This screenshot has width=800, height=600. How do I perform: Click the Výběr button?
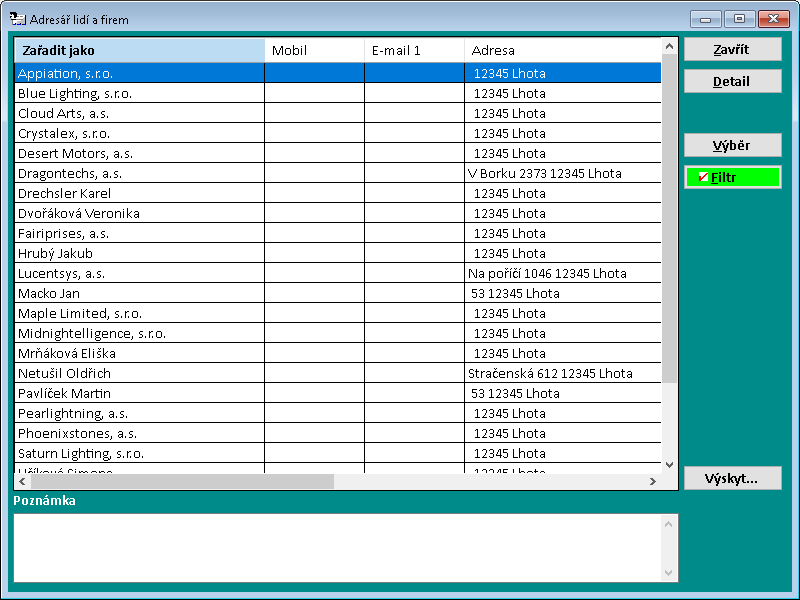tap(732, 145)
